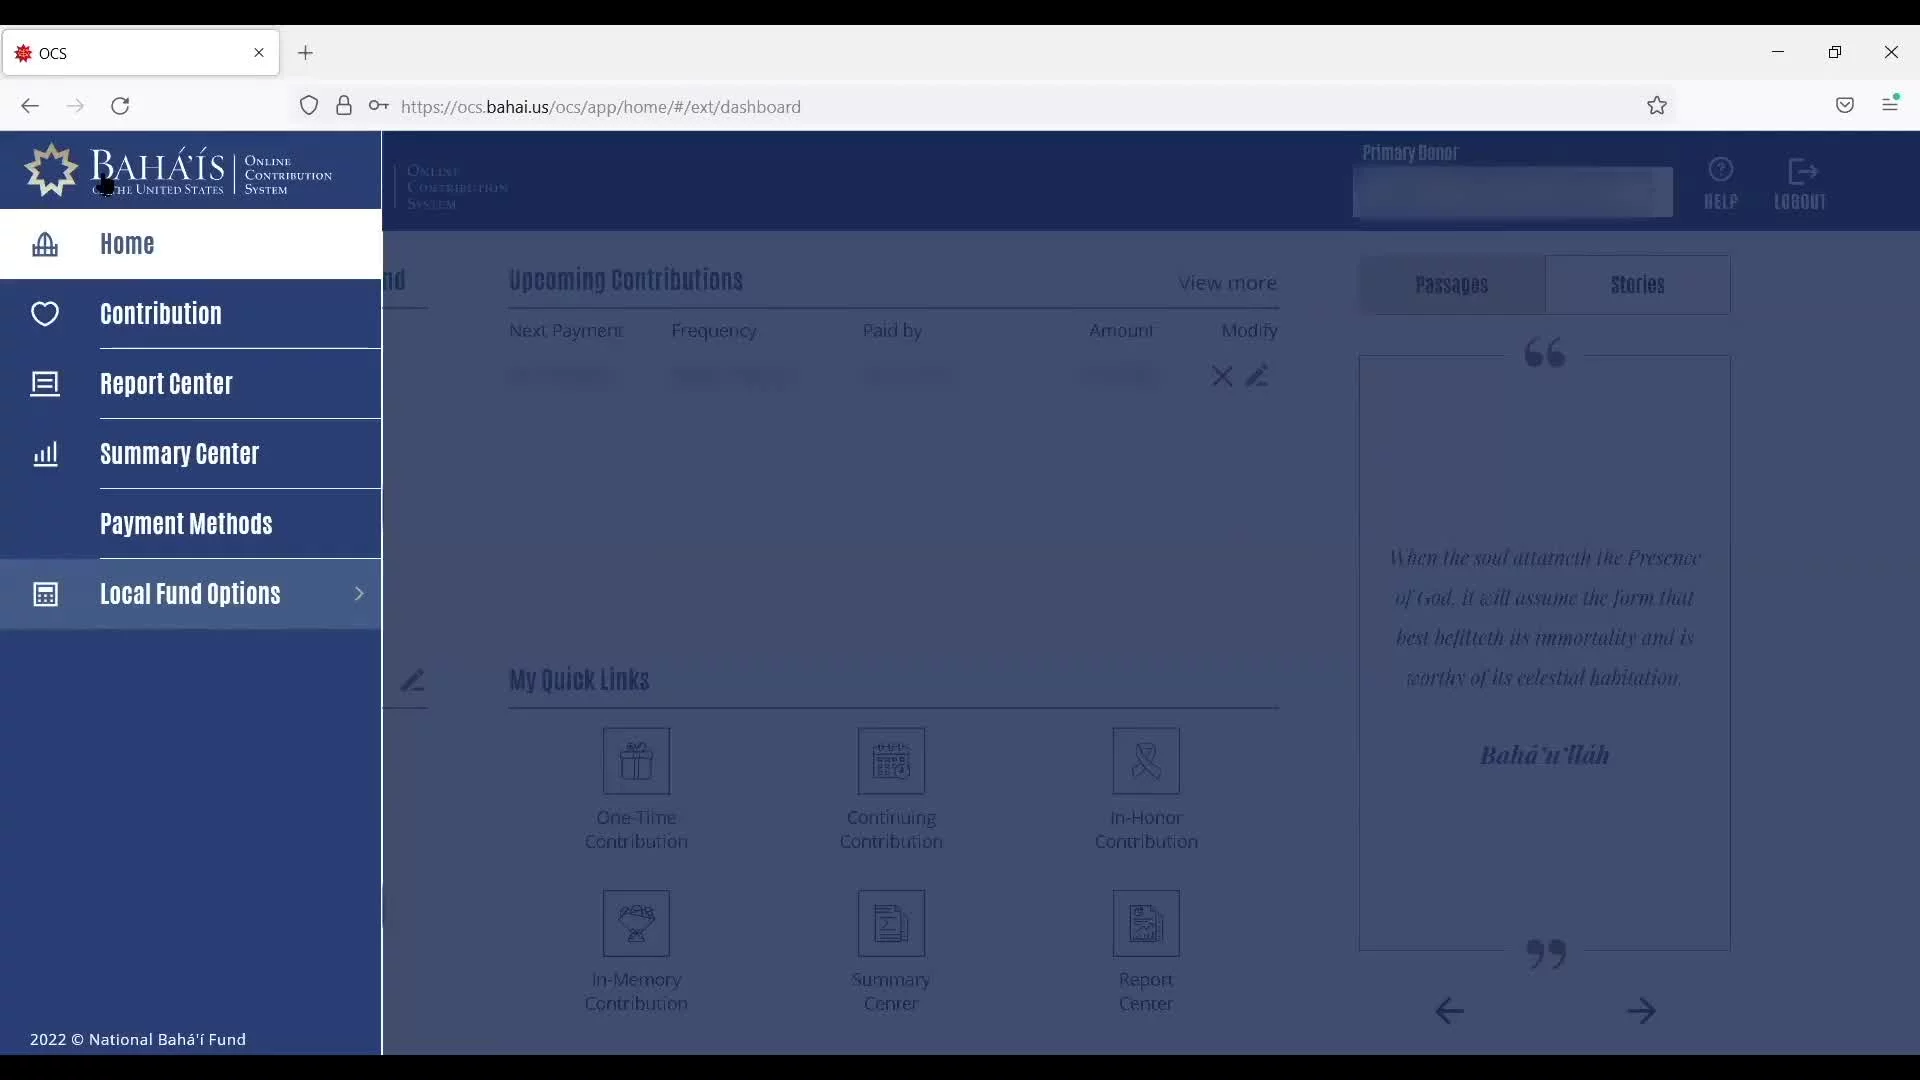Click the previous quote arrow button
The image size is (1920, 1080).
point(1449,1010)
